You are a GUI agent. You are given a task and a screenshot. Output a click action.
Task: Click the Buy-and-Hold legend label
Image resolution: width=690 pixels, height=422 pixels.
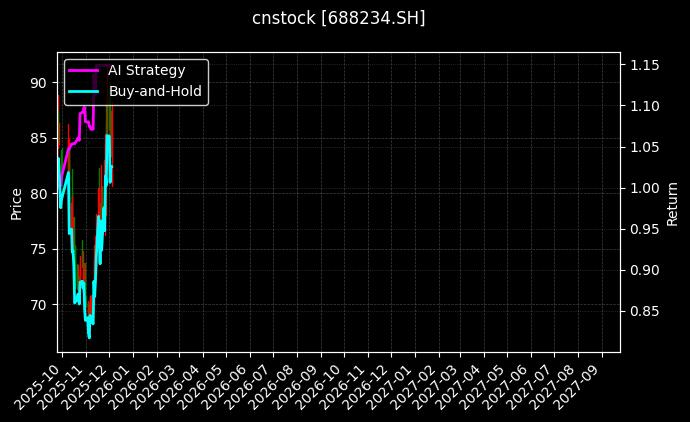point(155,91)
